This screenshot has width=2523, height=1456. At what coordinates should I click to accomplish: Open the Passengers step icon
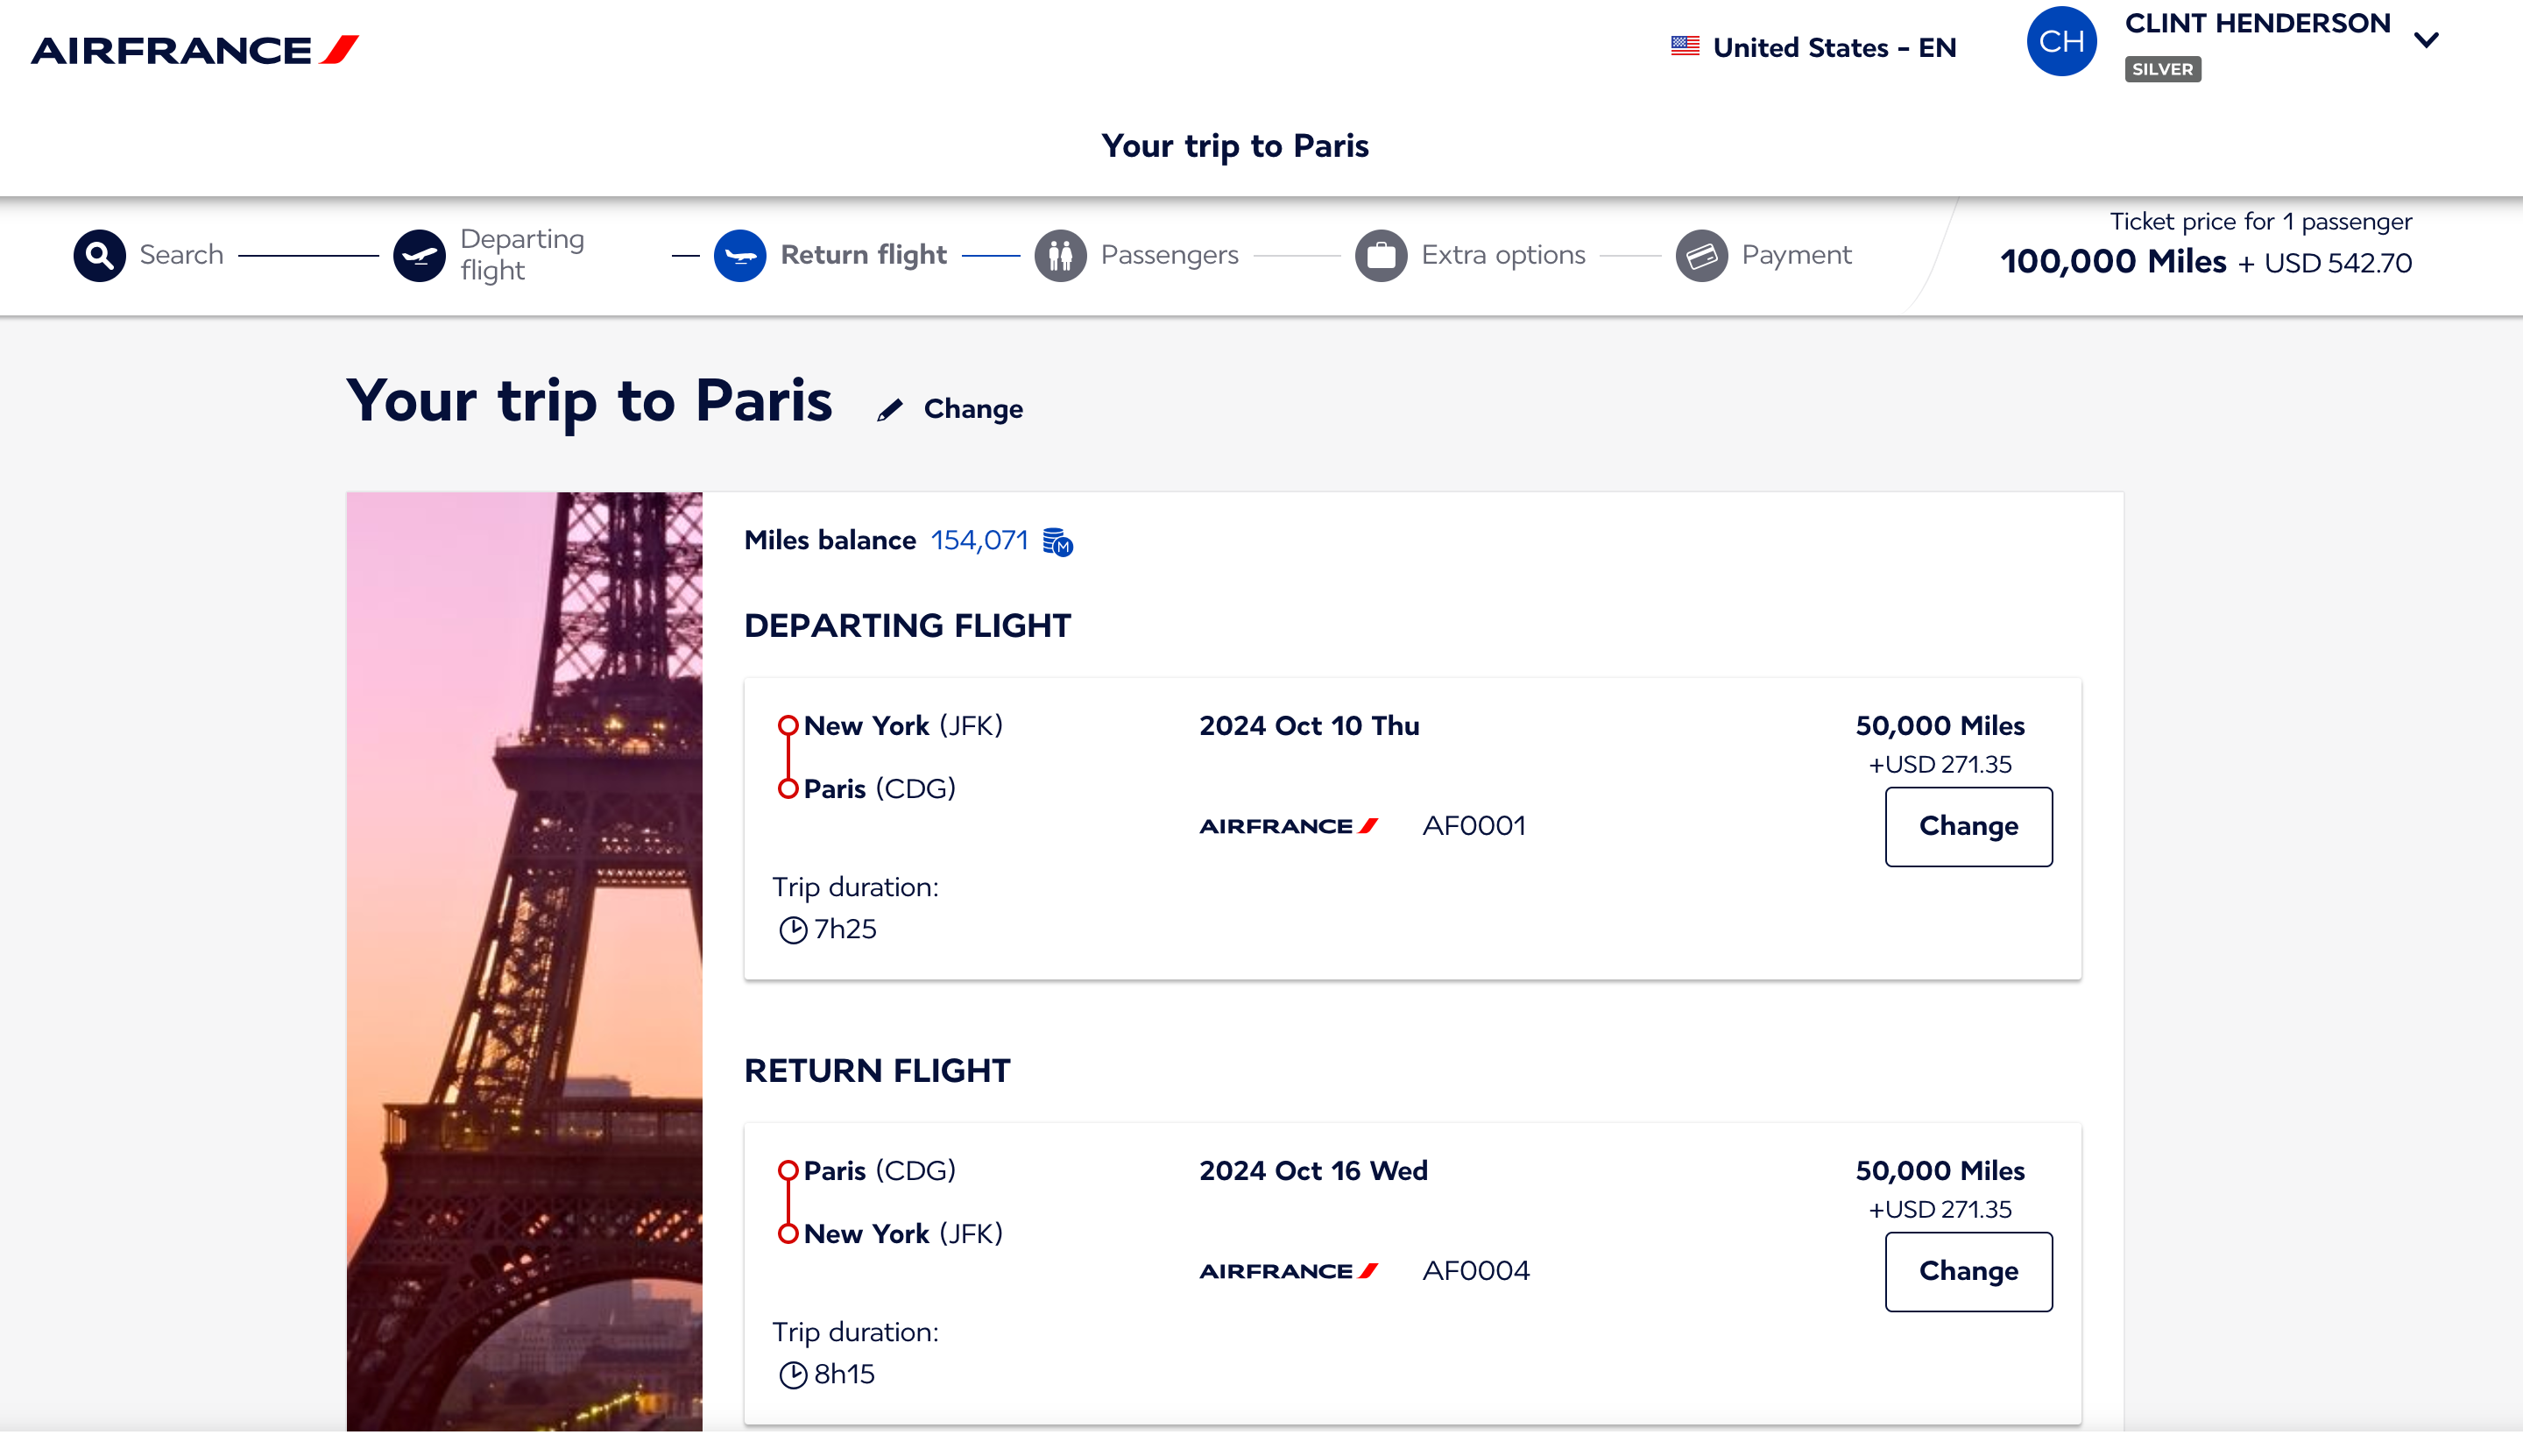point(1062,255)
